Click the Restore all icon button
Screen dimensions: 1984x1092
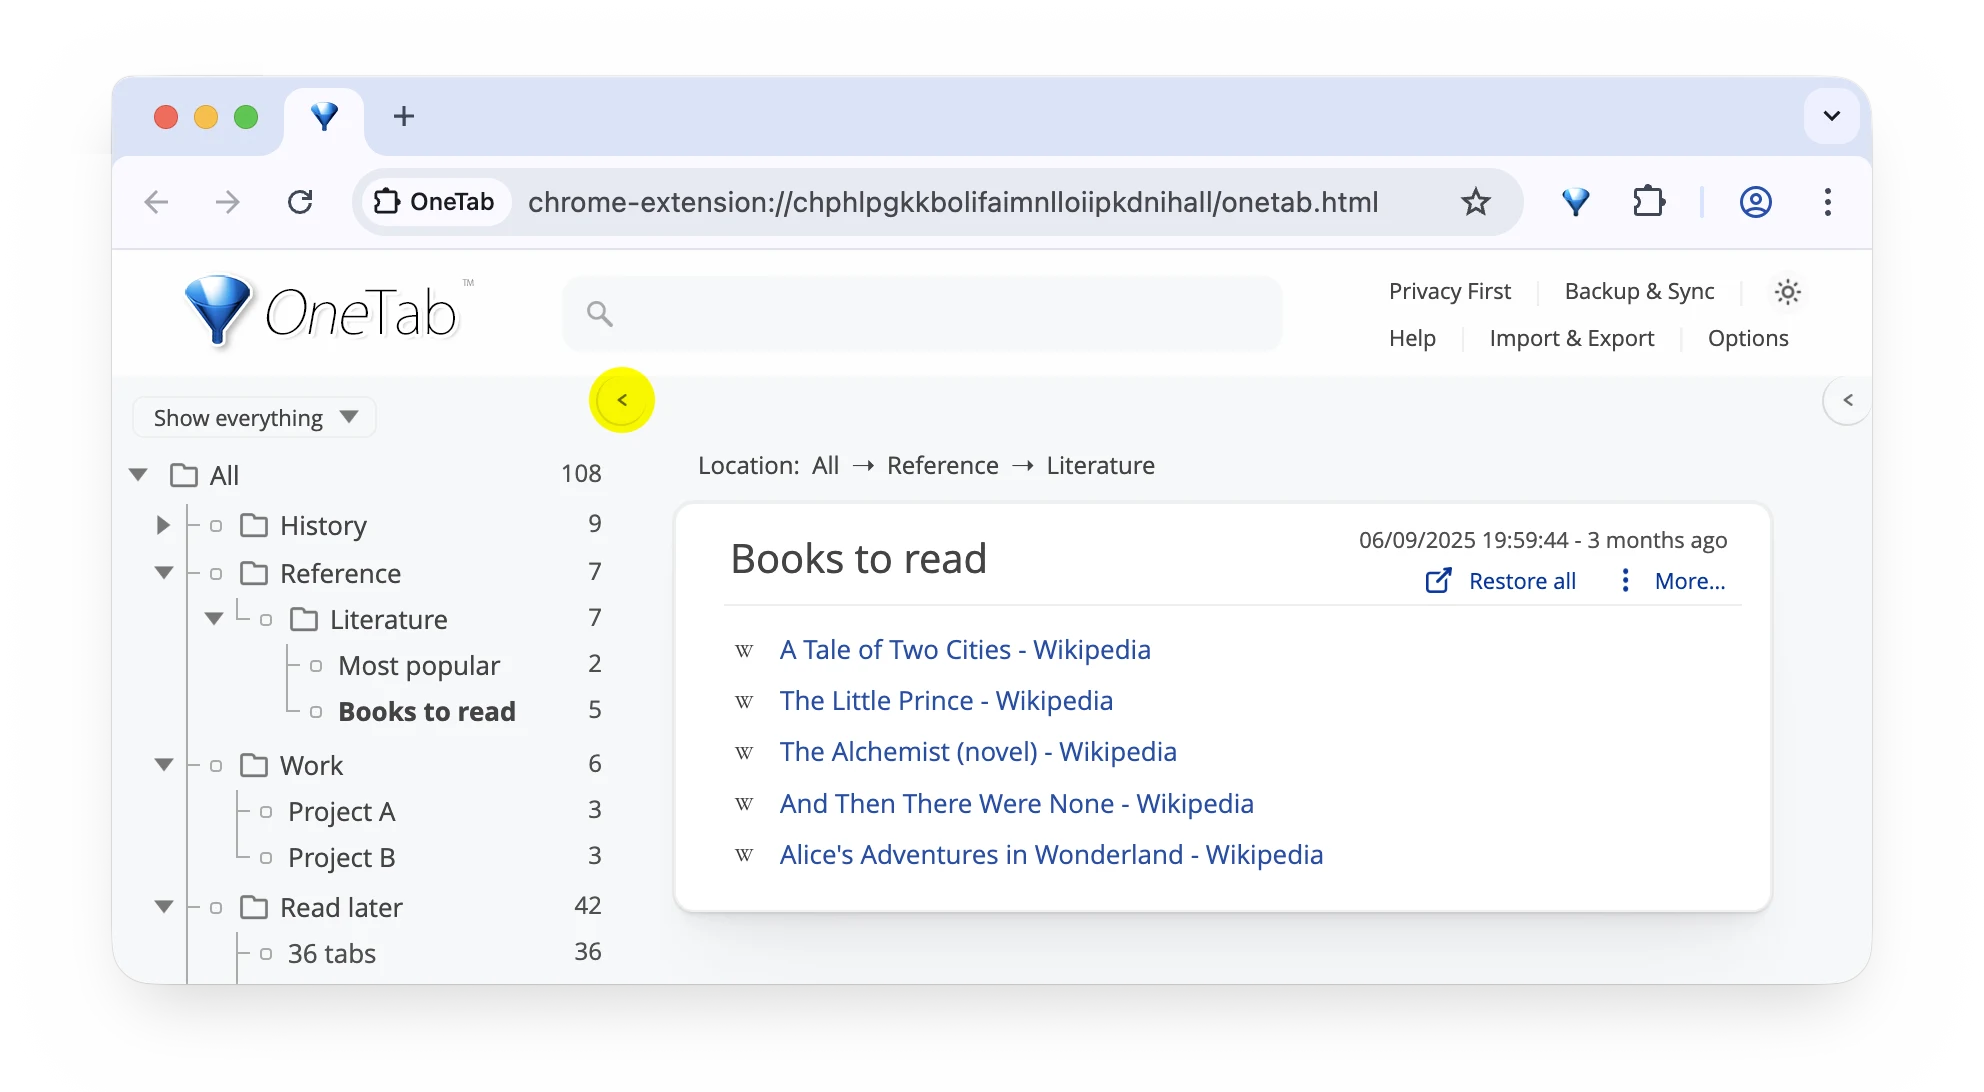[1438, 581]
